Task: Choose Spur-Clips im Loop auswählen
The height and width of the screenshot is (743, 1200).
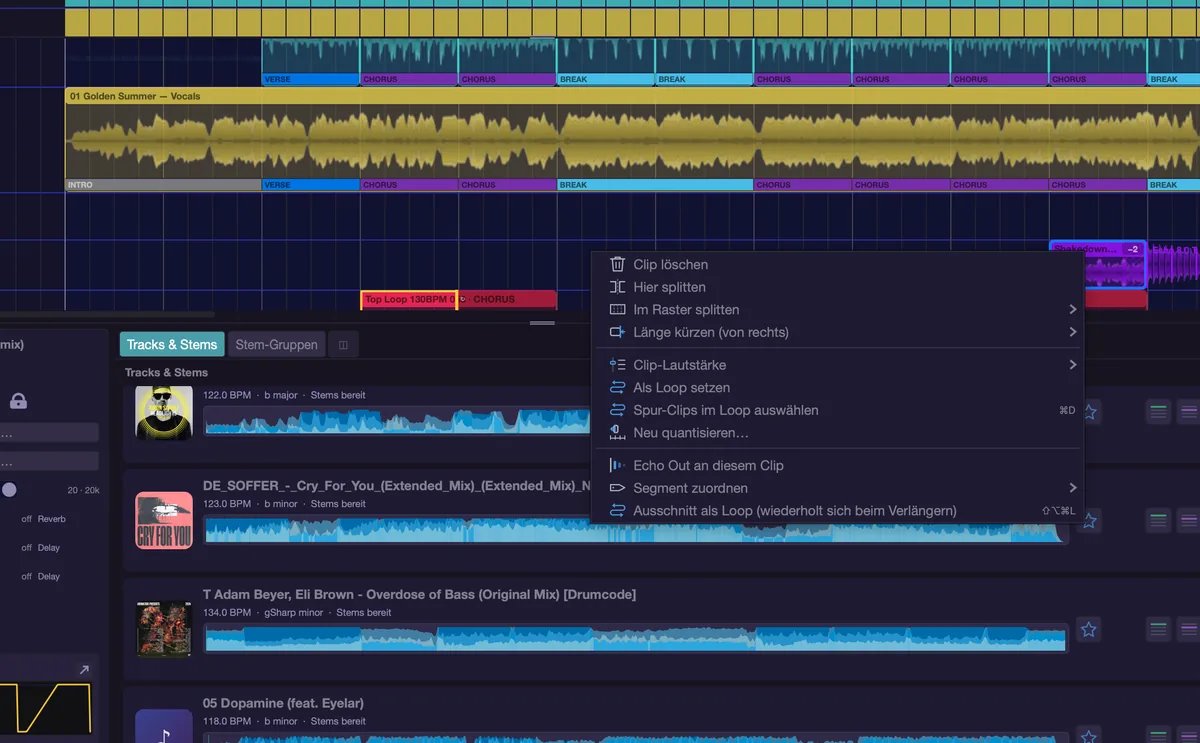Action: pos(839,410)
